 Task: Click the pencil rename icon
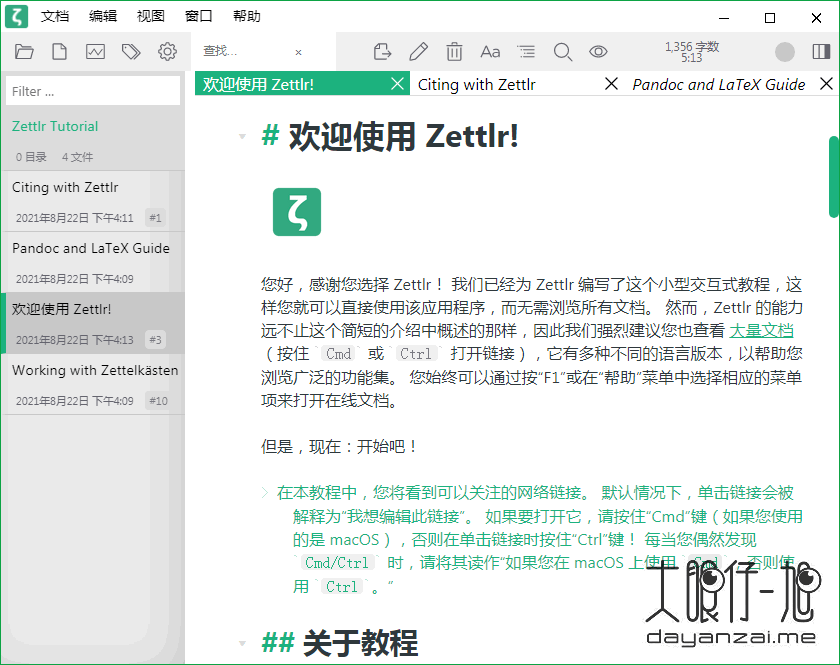click(418, 52)
